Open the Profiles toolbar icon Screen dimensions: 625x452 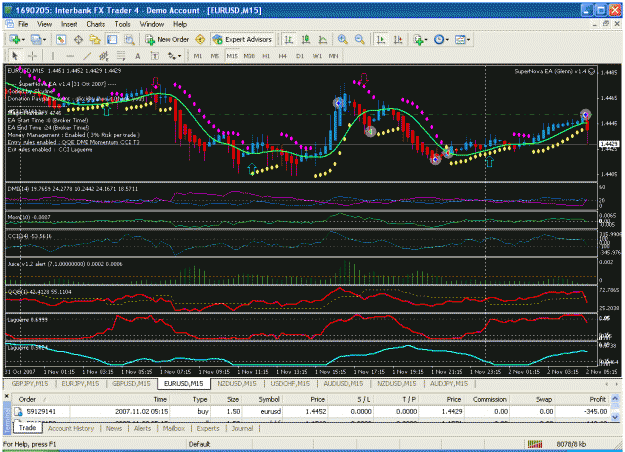pyautogui.click(x=35, y=39)
